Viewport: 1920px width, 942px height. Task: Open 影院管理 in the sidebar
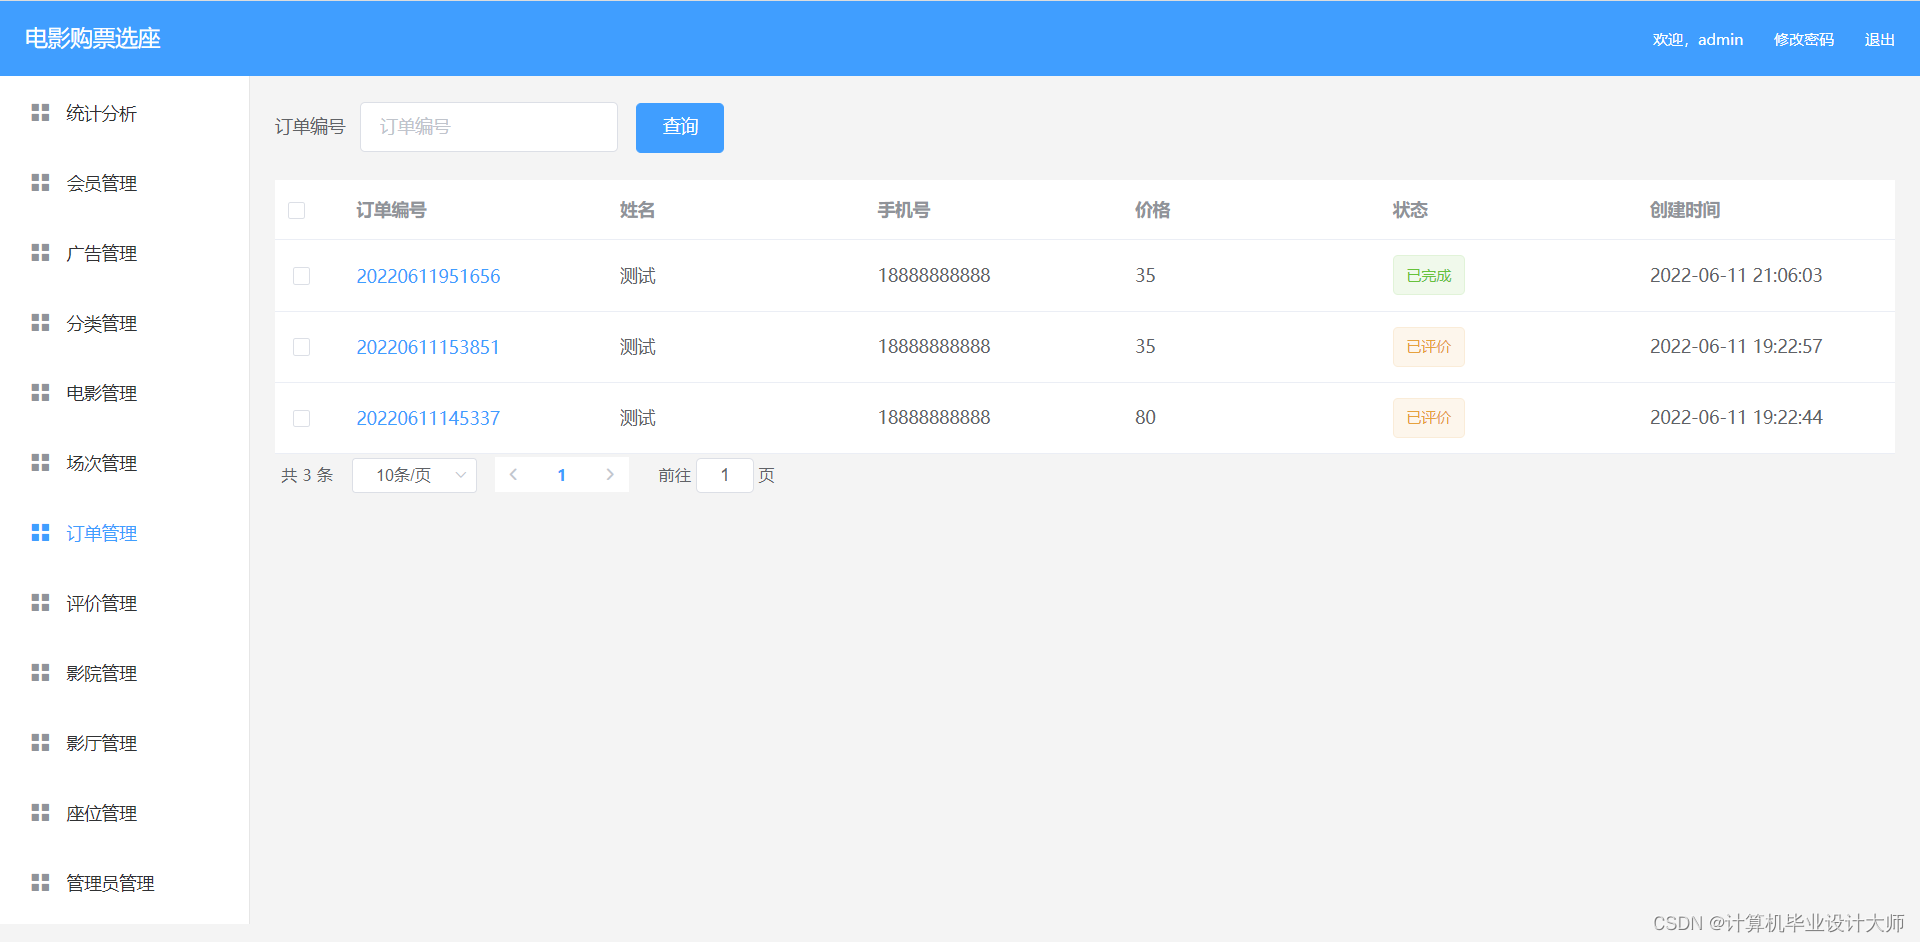pyautogui.click(x=101, y=674)
